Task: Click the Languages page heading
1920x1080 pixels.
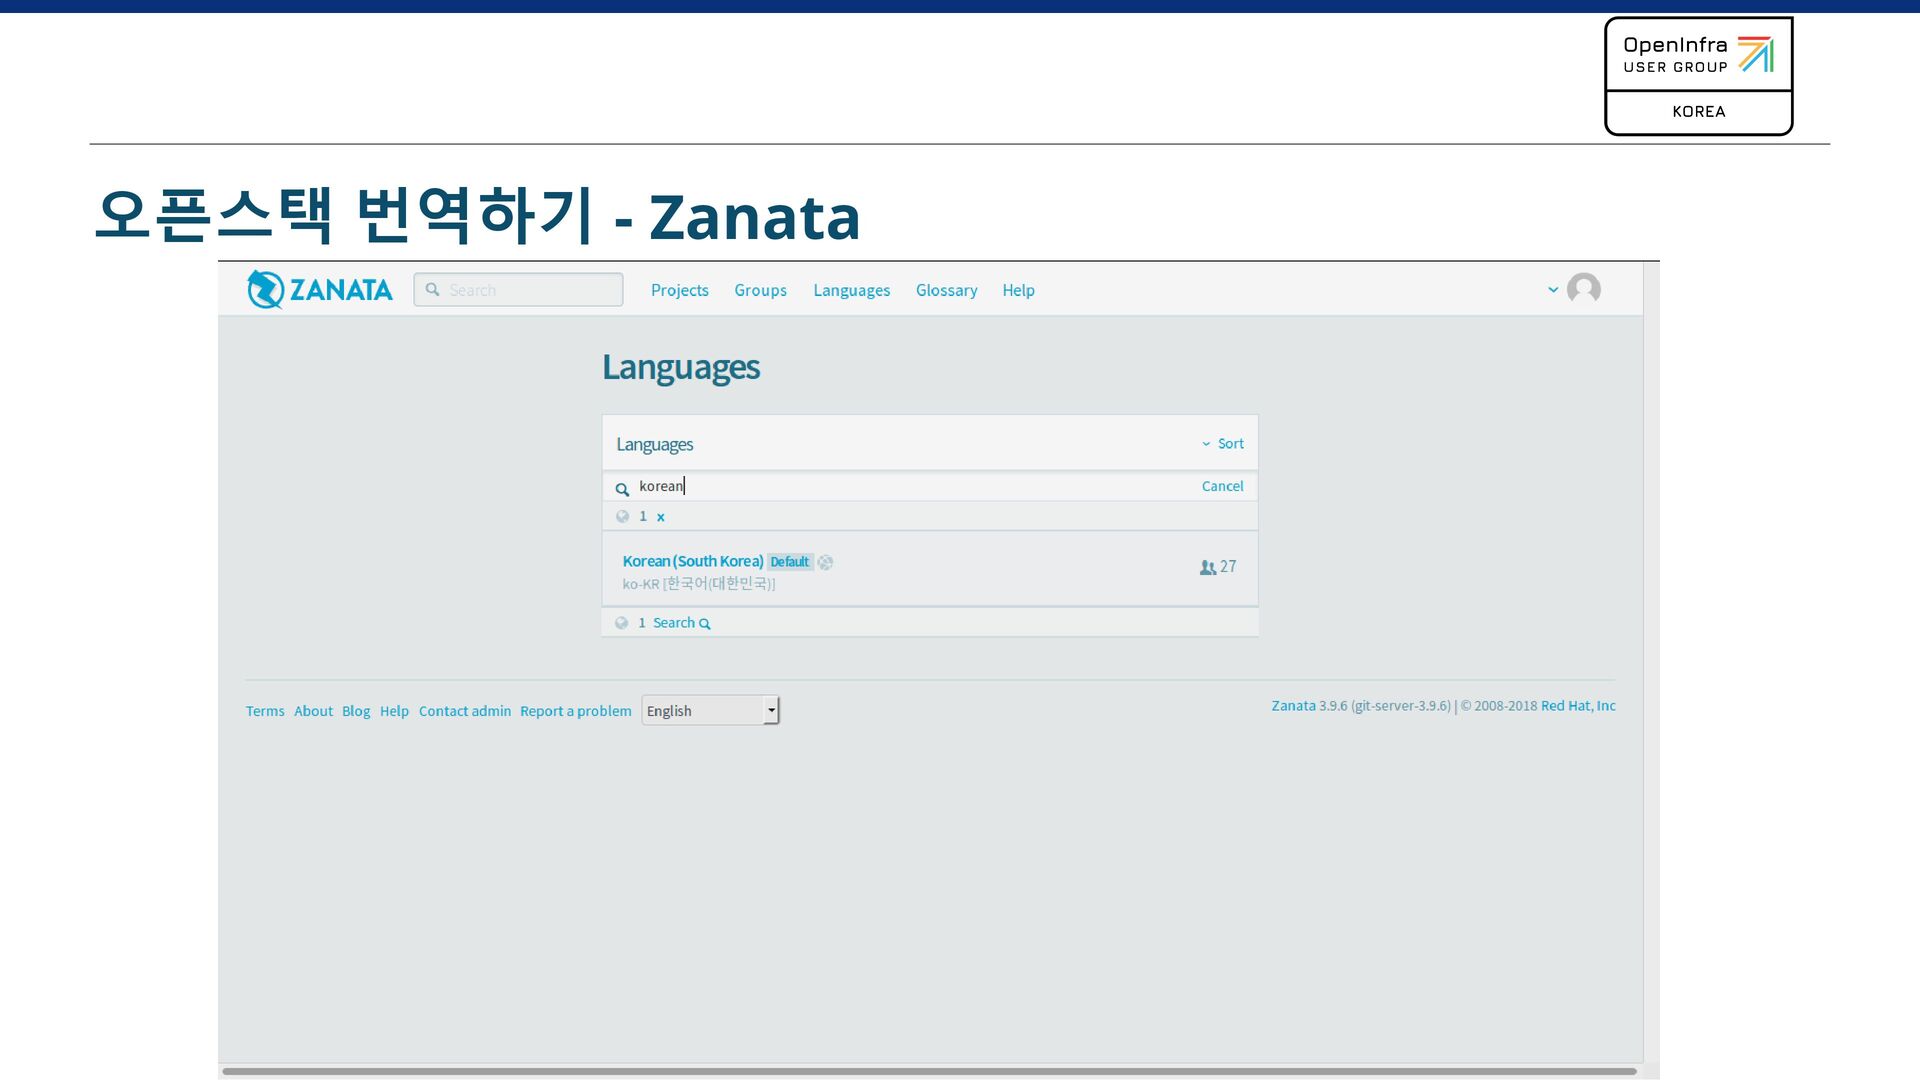Action: [680, 368]
